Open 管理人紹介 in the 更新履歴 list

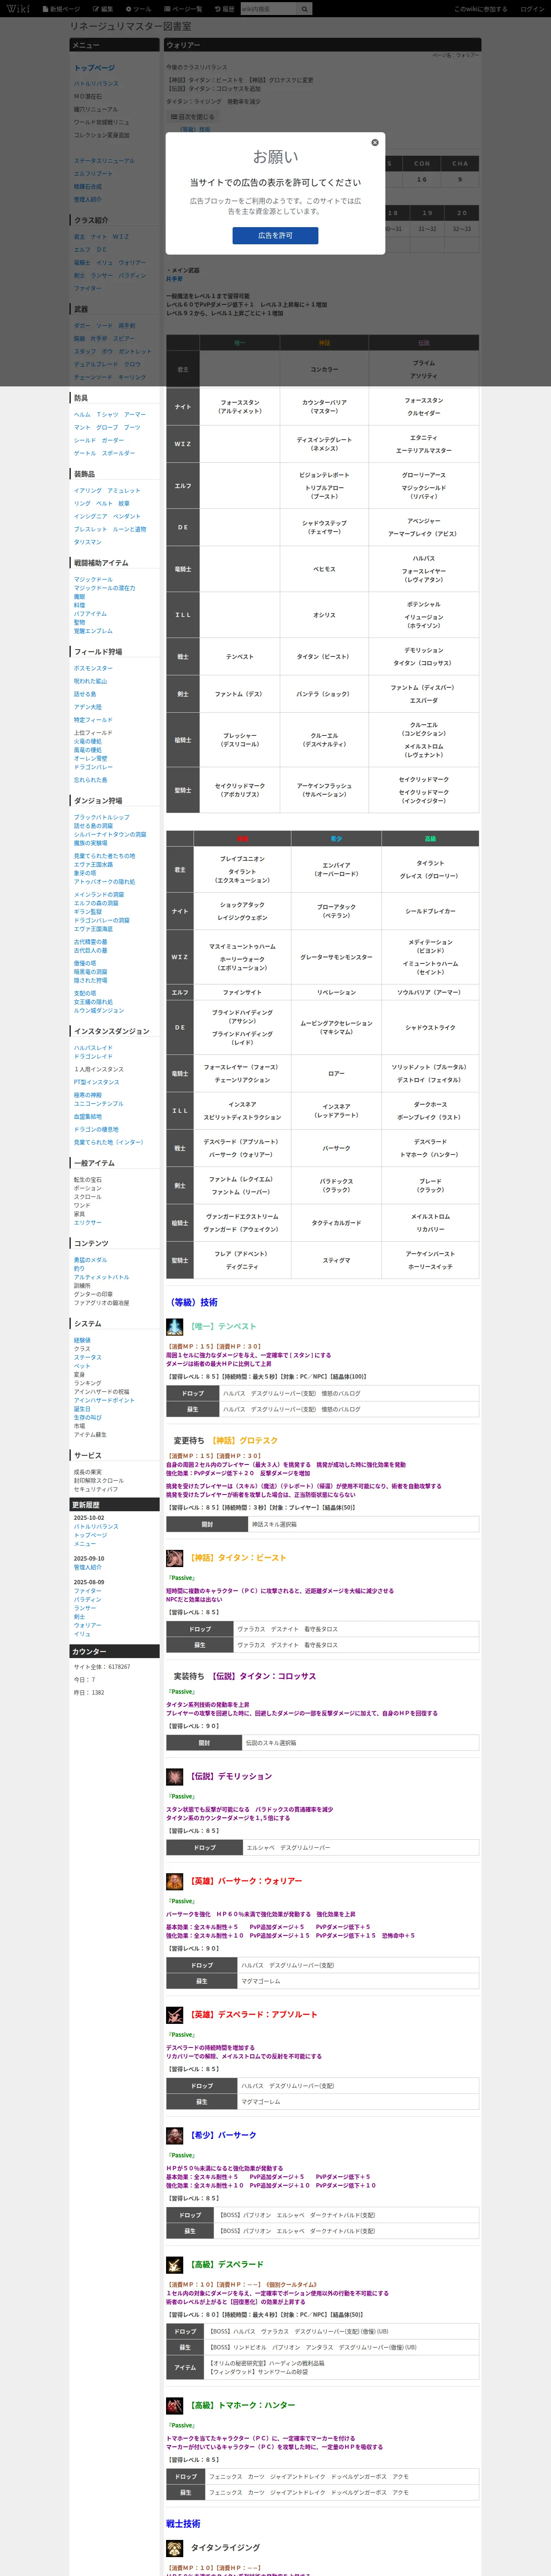(x=87, y=1567)
